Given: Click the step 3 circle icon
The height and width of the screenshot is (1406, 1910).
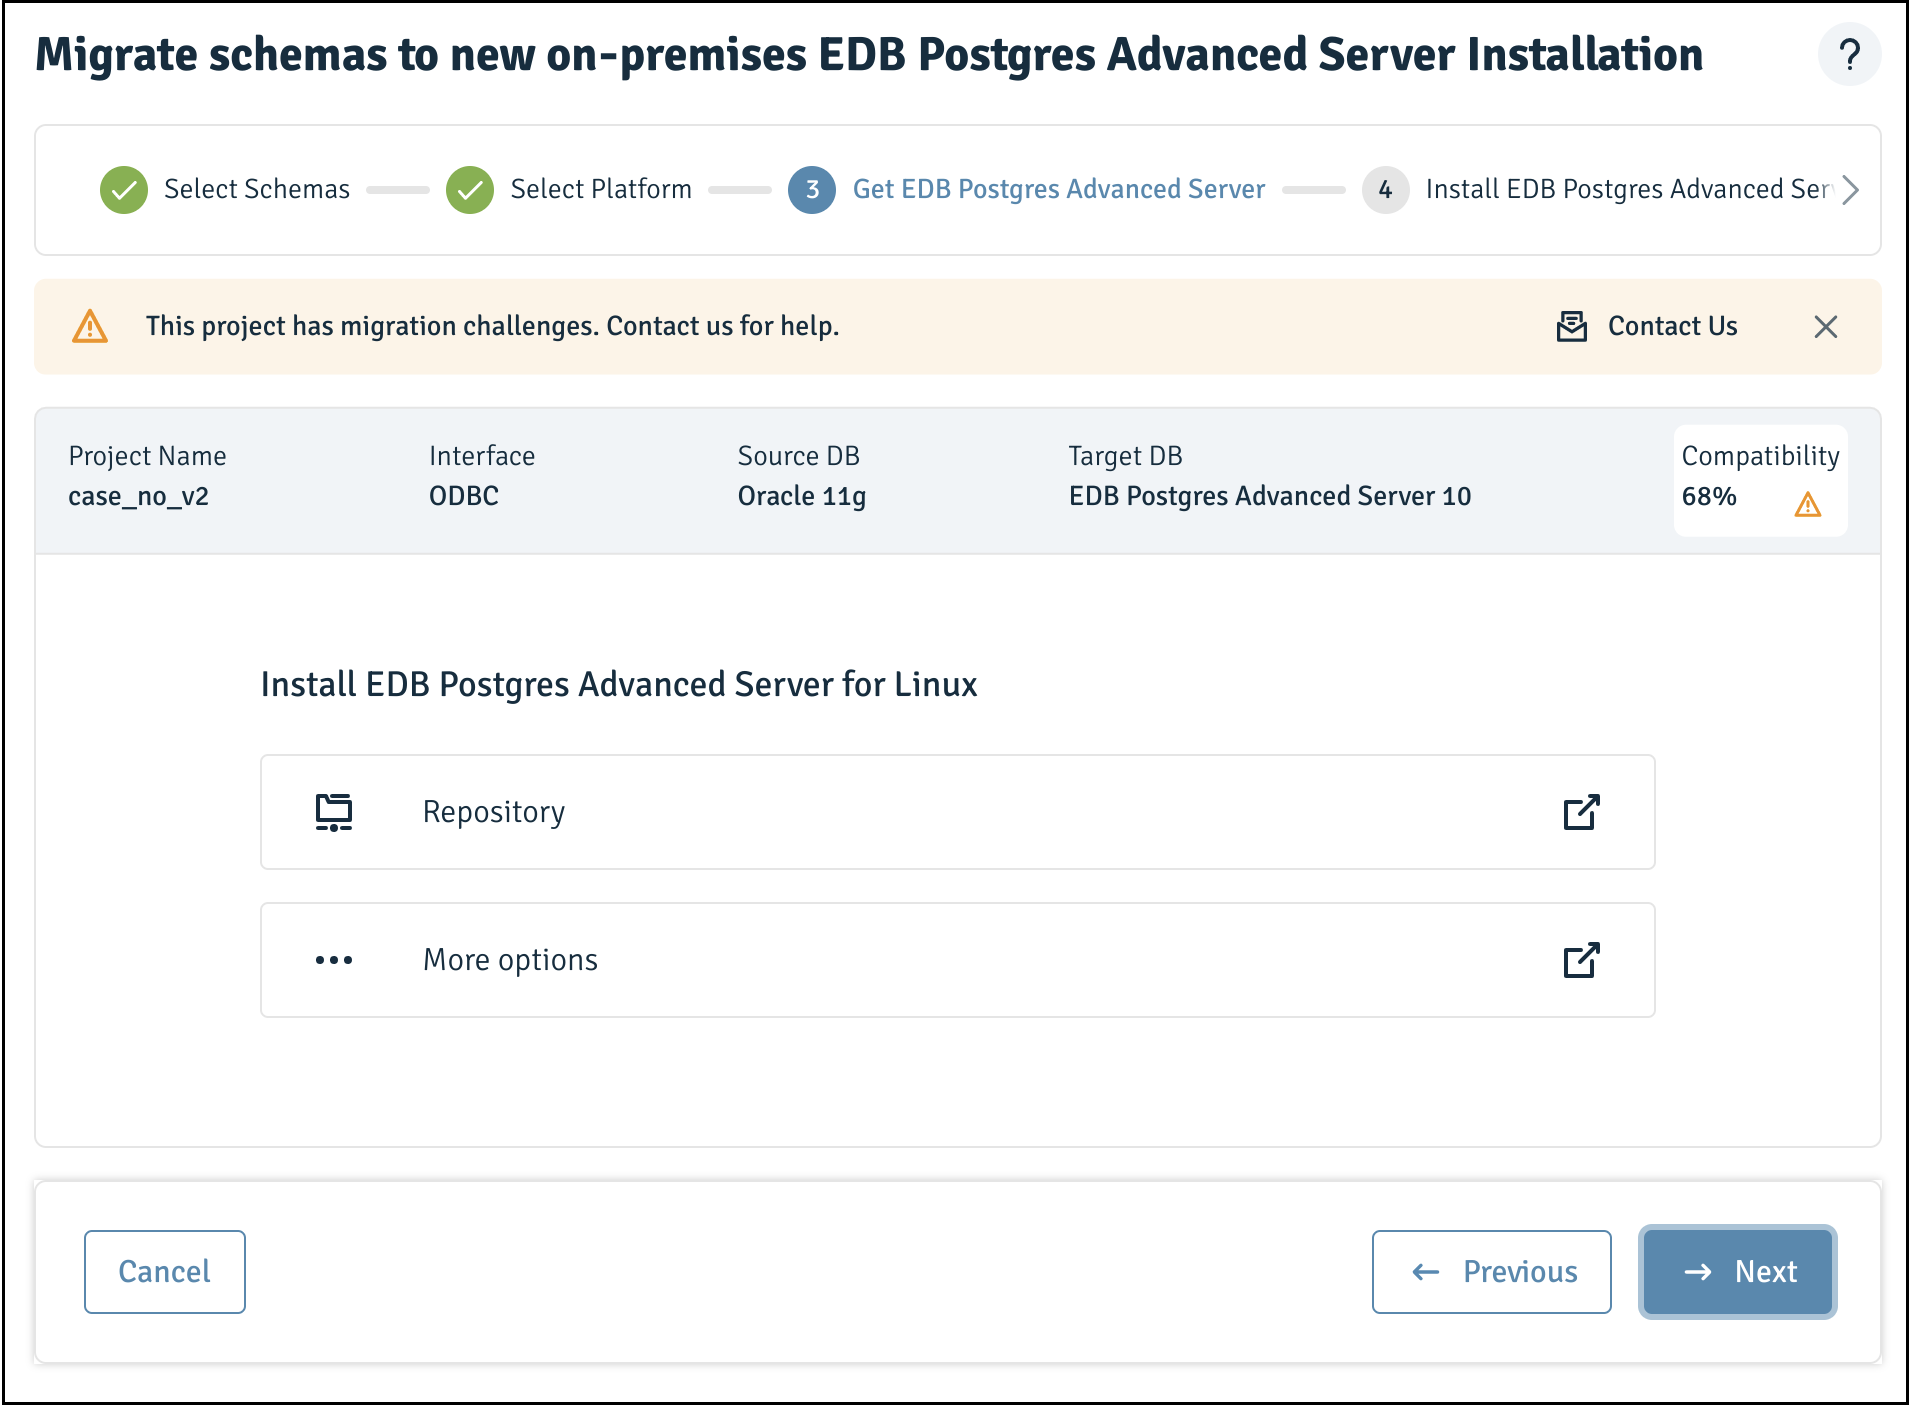Looking at the screenshot, I should (812, 190).
